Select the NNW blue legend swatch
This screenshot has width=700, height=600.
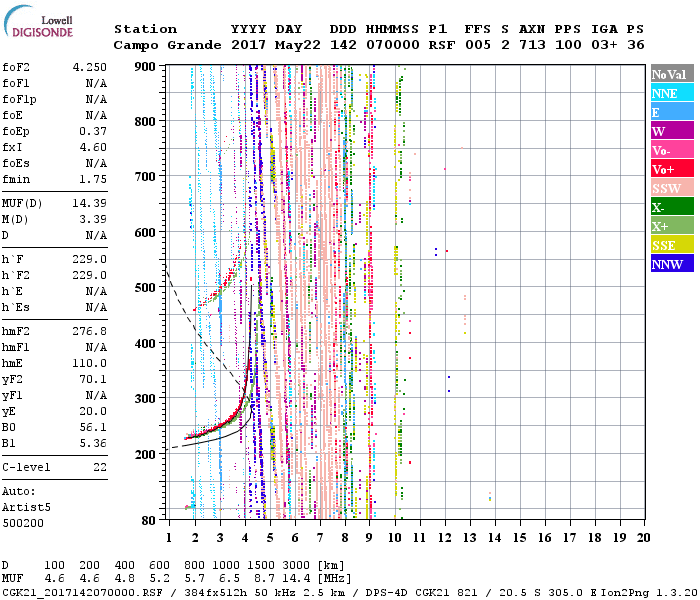(x=671, y=264)
